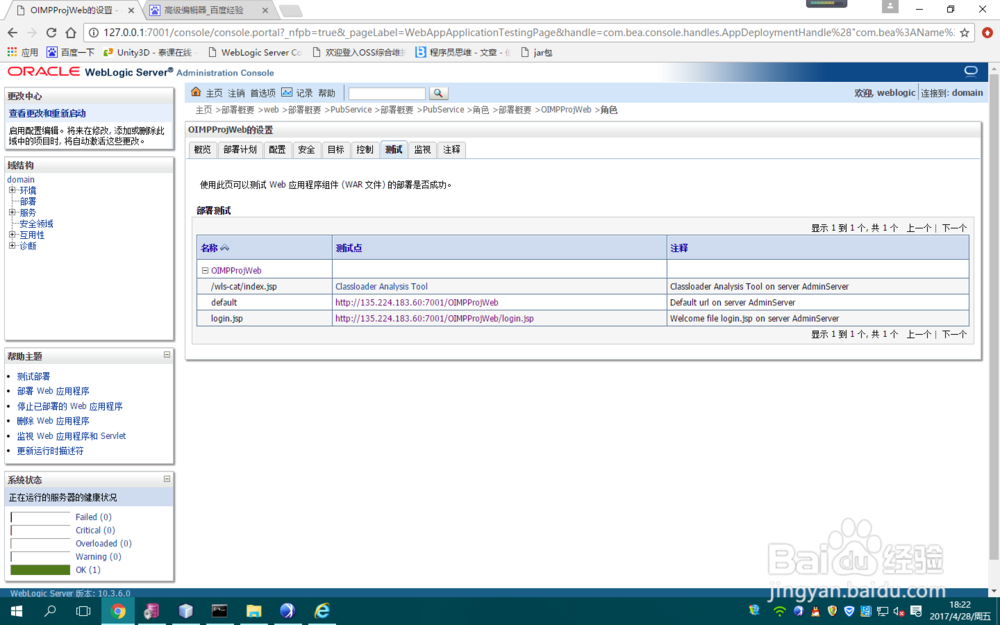Click the Windows Start button
Viewport: 1000px width, 625px height.
tap(16, 611)
